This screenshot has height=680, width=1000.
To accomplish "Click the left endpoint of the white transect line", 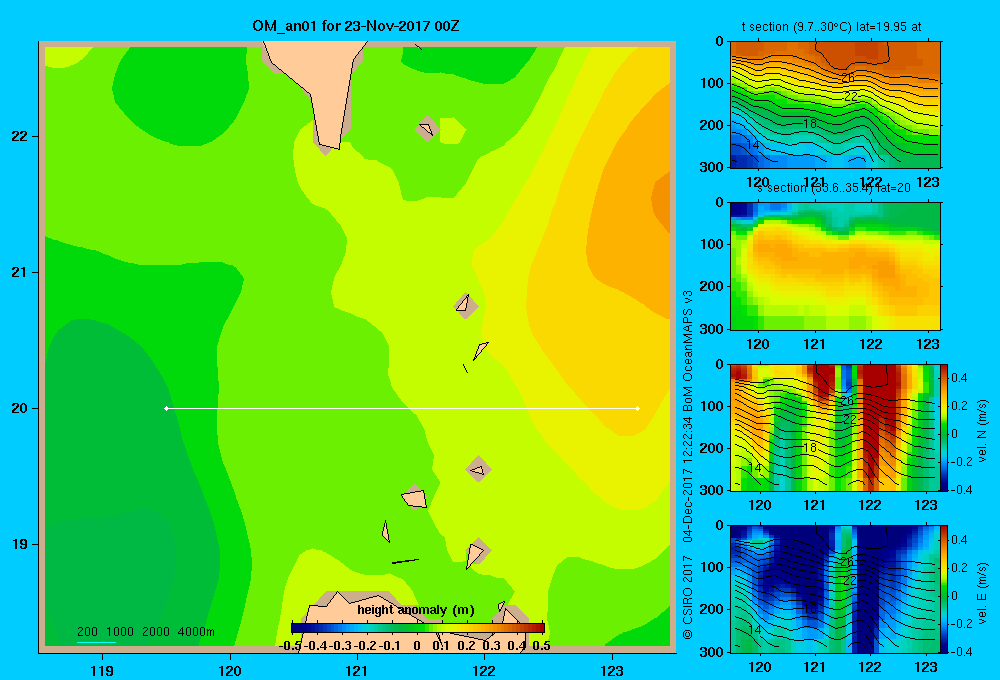I will coord(166,408).
